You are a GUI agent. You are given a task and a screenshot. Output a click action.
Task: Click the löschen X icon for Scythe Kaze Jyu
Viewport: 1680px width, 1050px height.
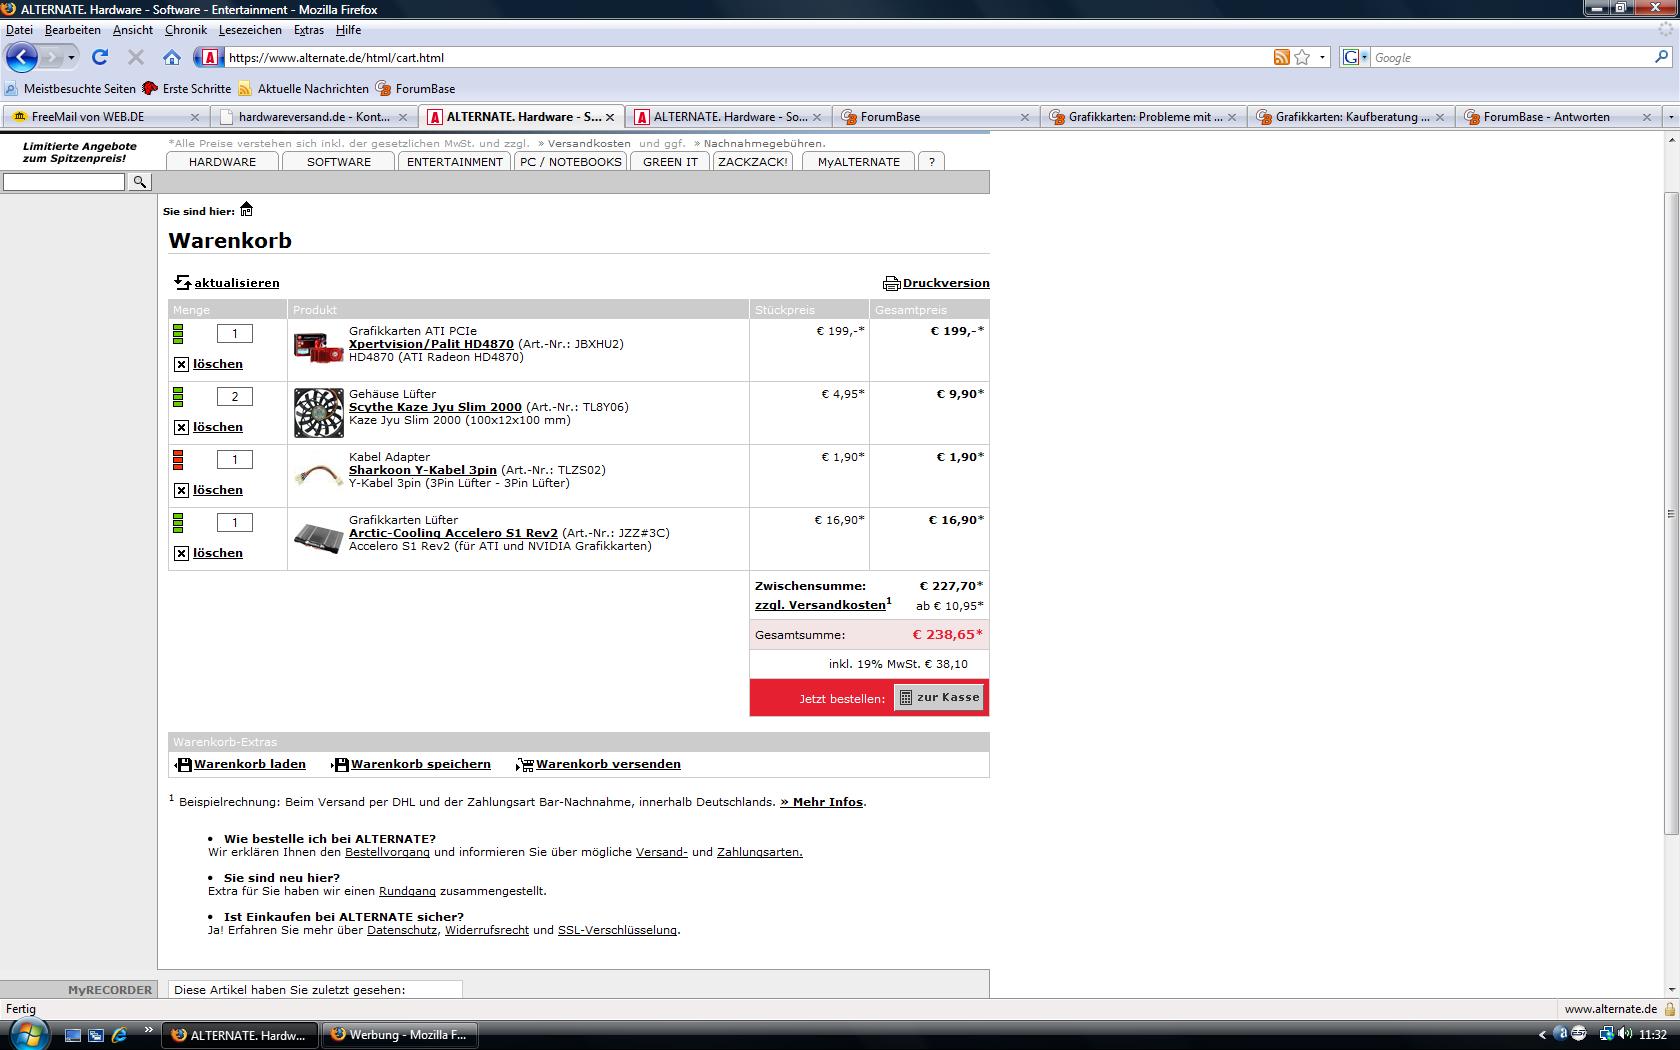click(x=181, y=427)
